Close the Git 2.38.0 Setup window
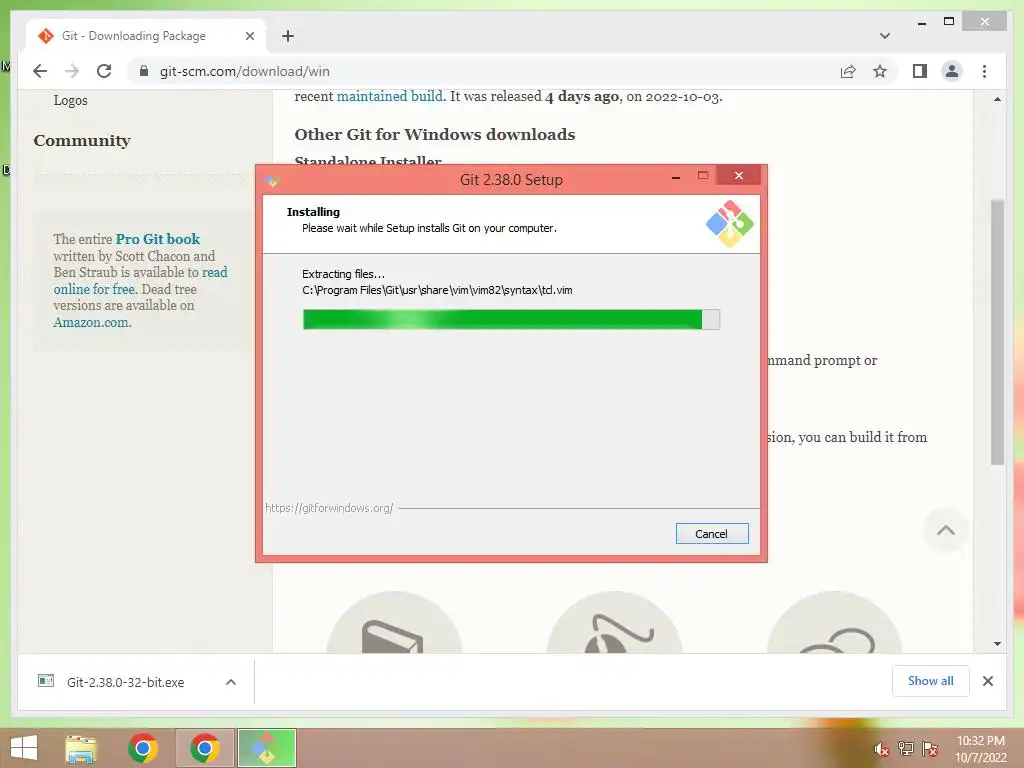 coord(739,175)
